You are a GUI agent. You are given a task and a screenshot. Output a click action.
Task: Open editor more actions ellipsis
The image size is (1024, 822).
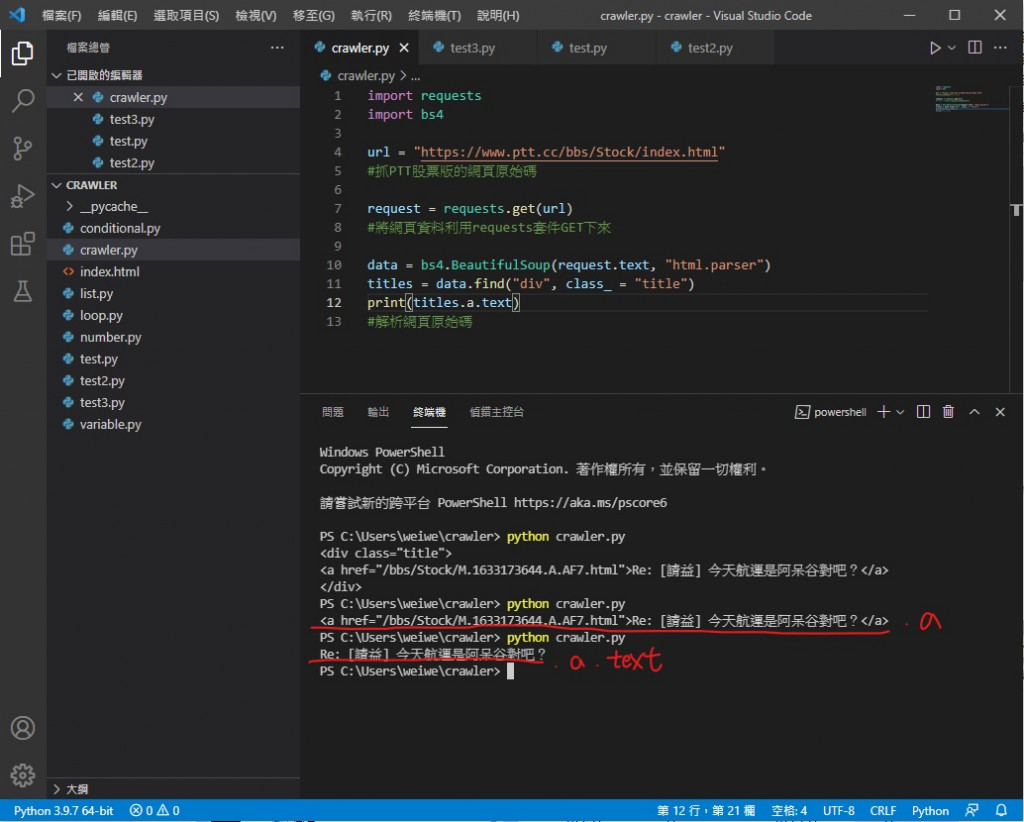point(1000,48)
